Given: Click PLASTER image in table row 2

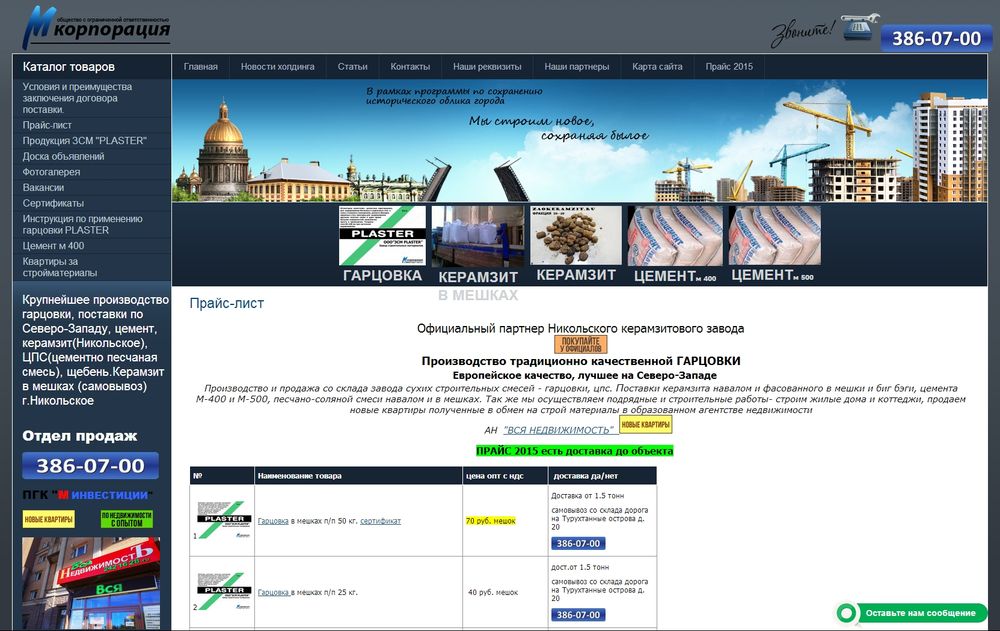Looking at the screenshot, I should point(223,591).
